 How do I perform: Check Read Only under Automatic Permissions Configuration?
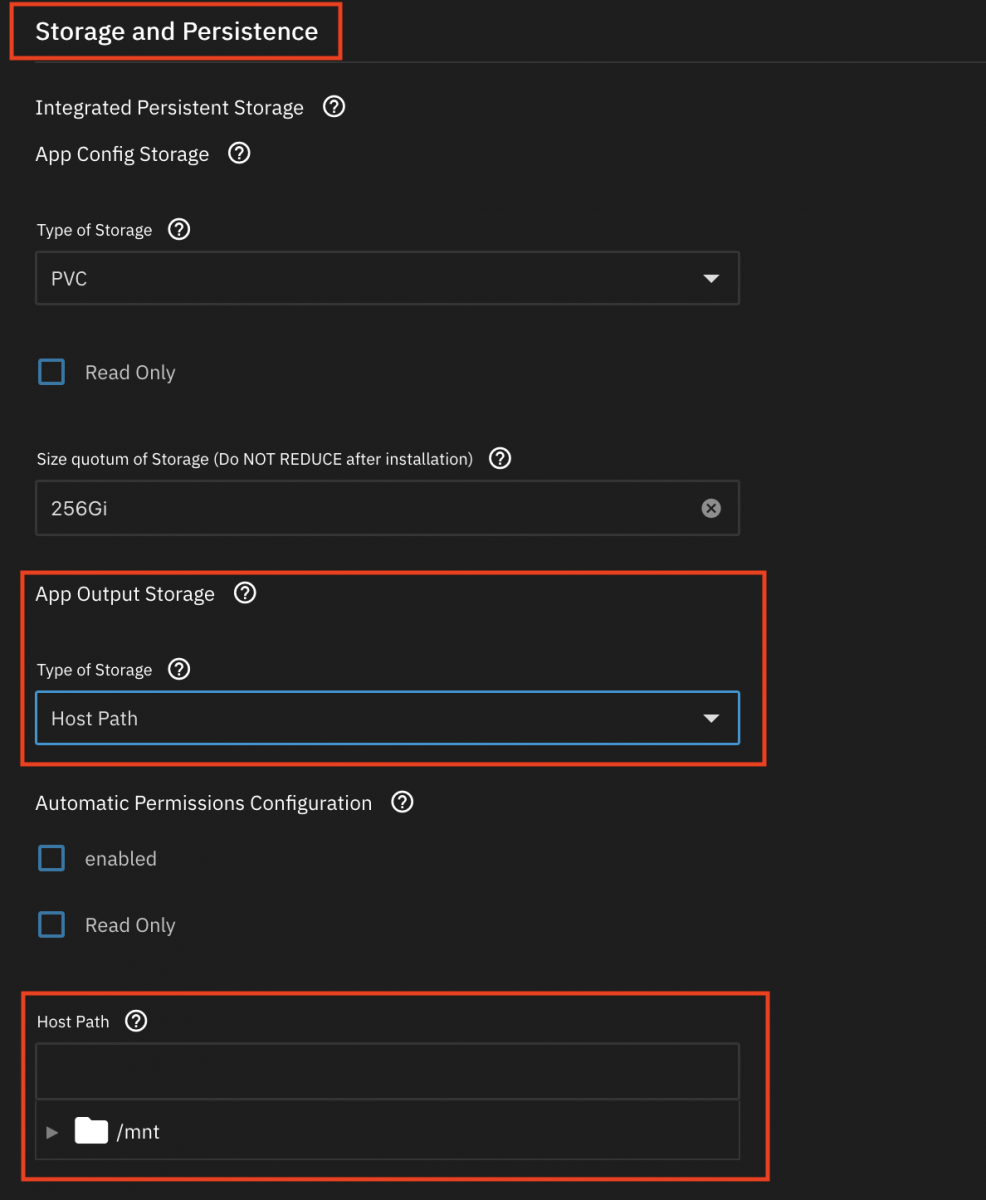(x=52, y=925)
